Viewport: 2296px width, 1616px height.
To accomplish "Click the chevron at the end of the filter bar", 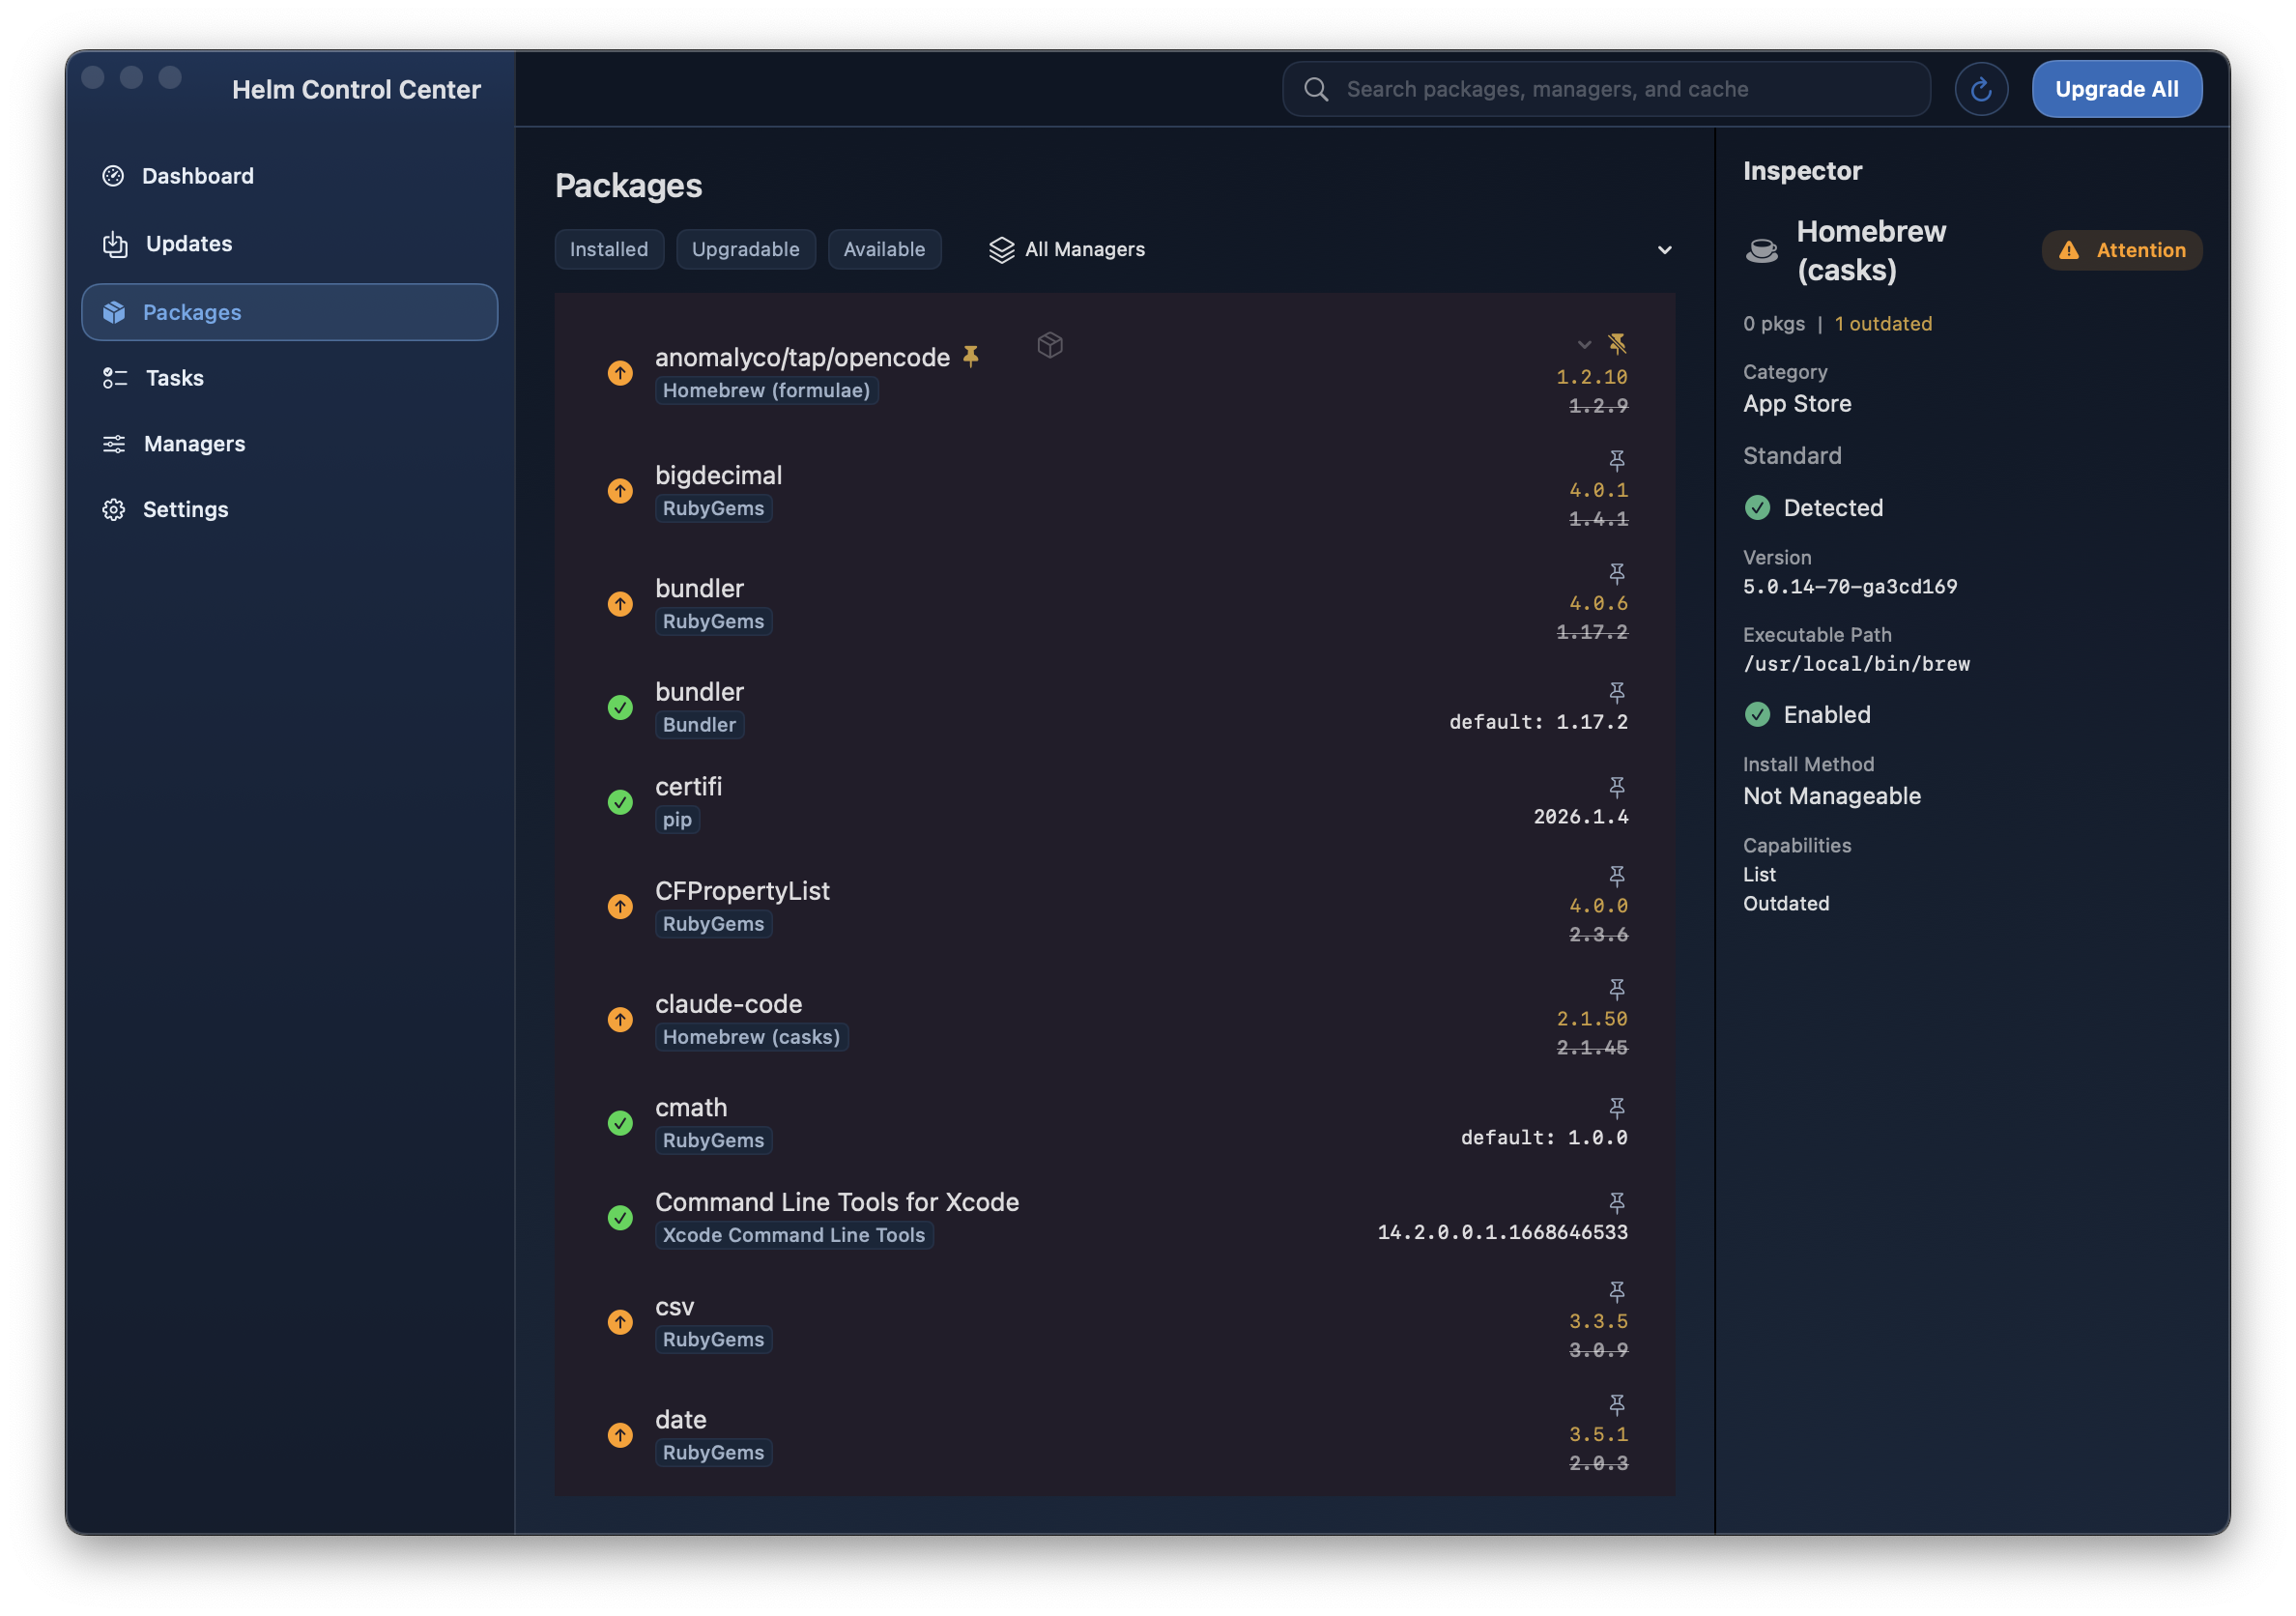I will [x=1664, y=250].
